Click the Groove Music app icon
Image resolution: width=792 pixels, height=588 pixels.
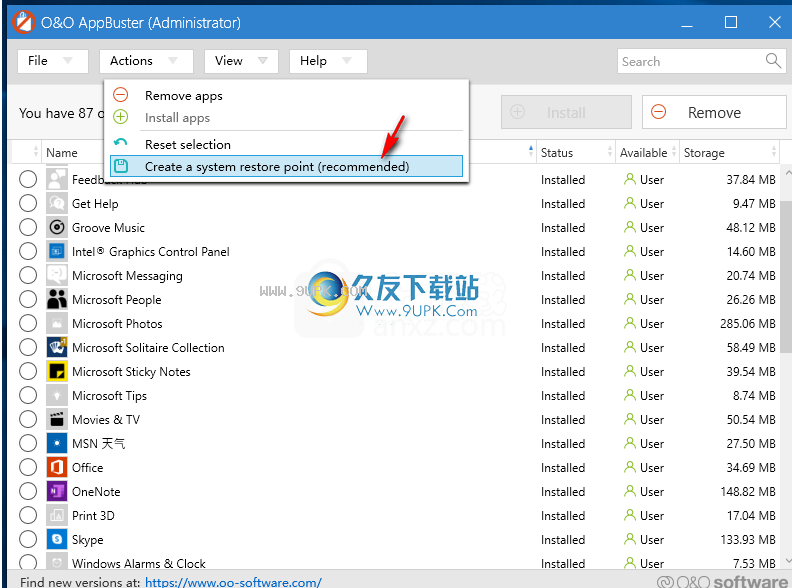click(x=57, y=227)
